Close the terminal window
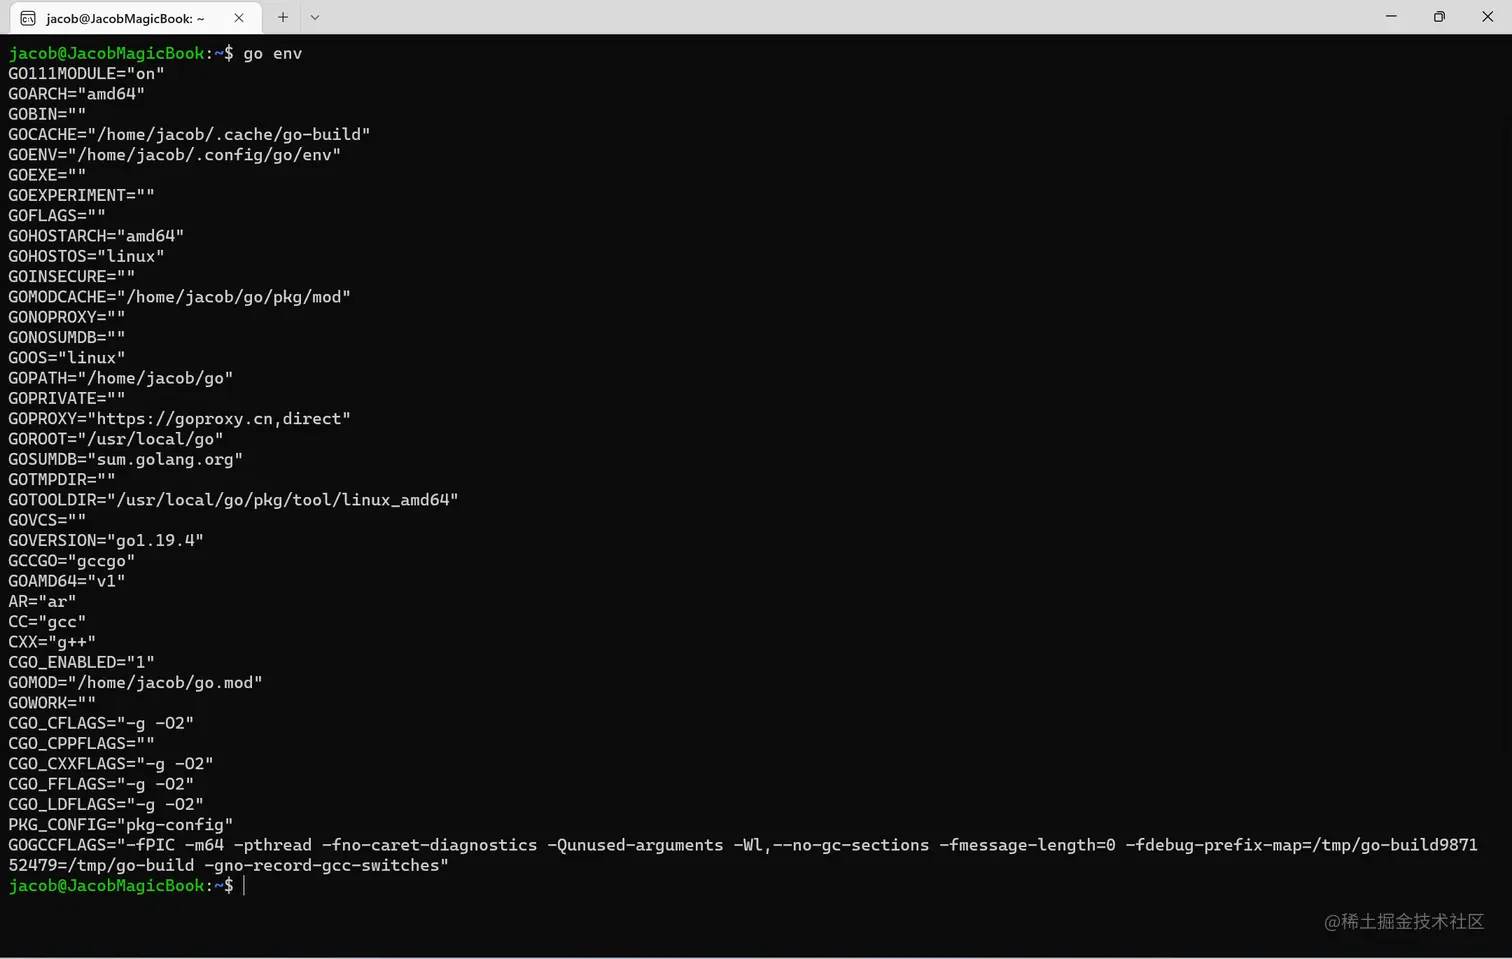1512x959 pixels. [1487, 17]
